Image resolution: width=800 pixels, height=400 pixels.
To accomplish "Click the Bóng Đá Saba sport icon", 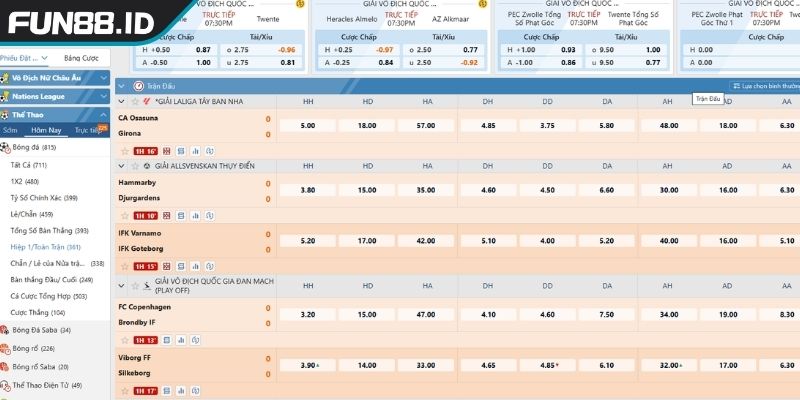I will 5,330.
